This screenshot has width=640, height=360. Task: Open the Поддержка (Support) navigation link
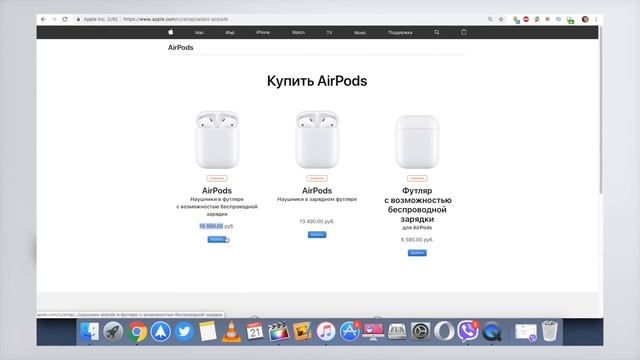pos(400,32)
